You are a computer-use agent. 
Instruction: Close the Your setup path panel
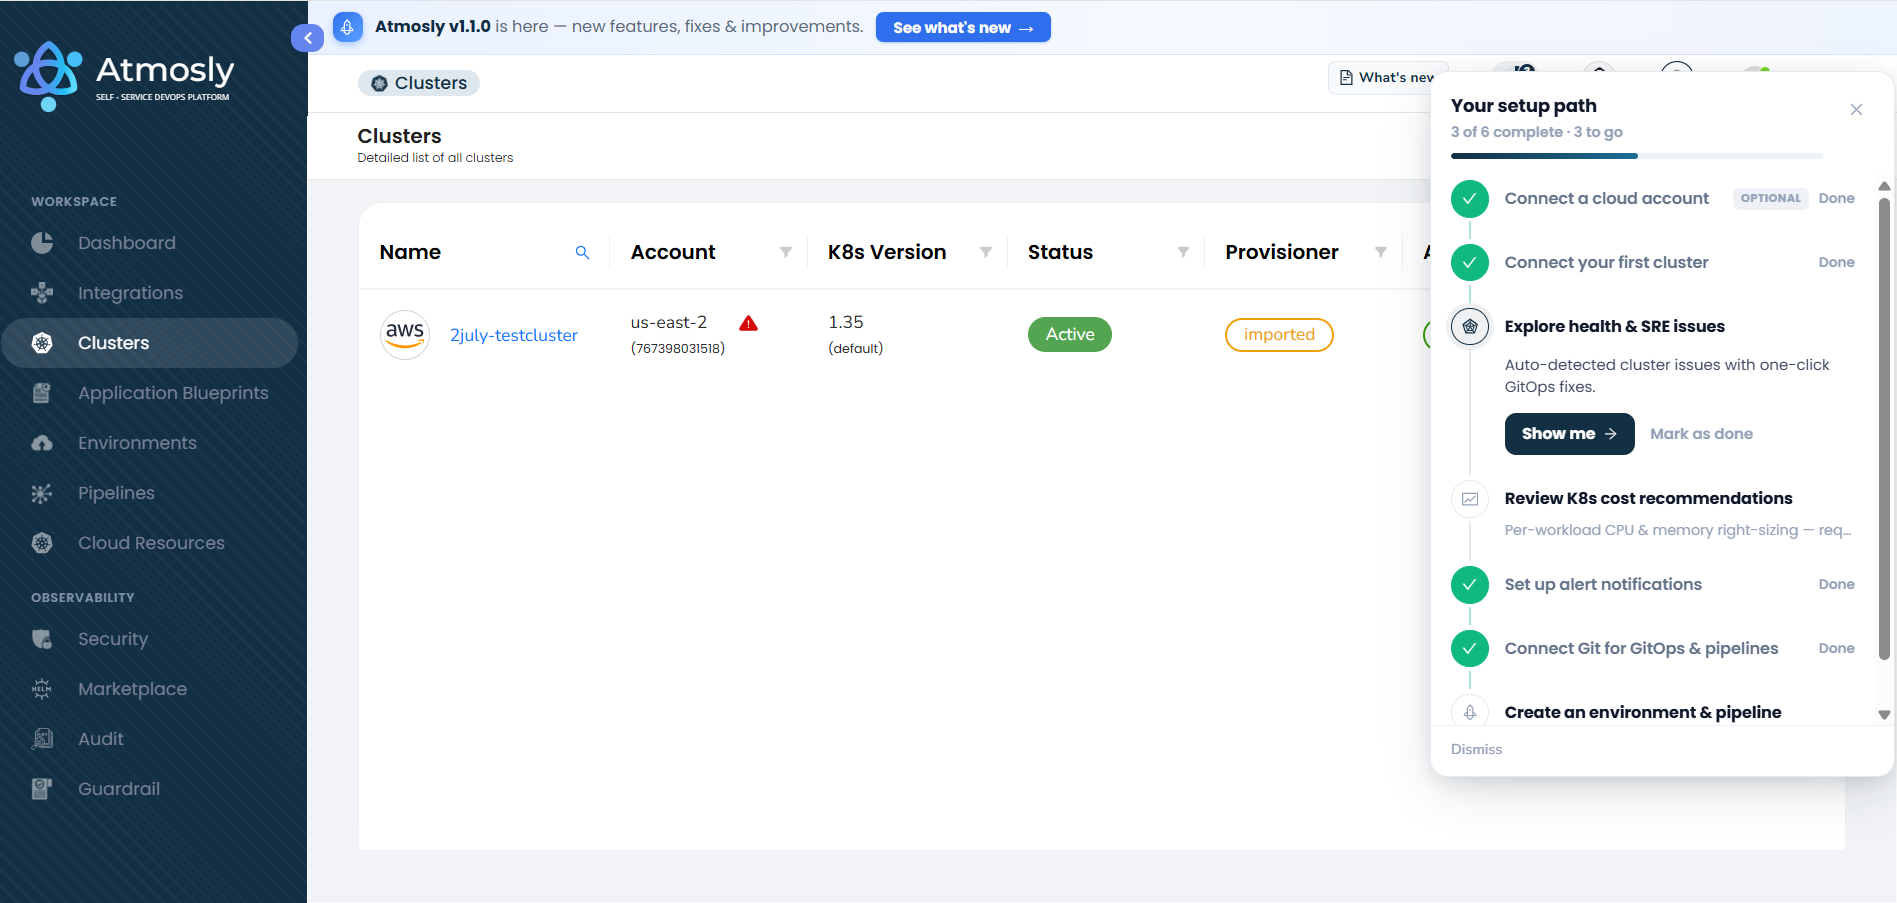coord(1856,110)
